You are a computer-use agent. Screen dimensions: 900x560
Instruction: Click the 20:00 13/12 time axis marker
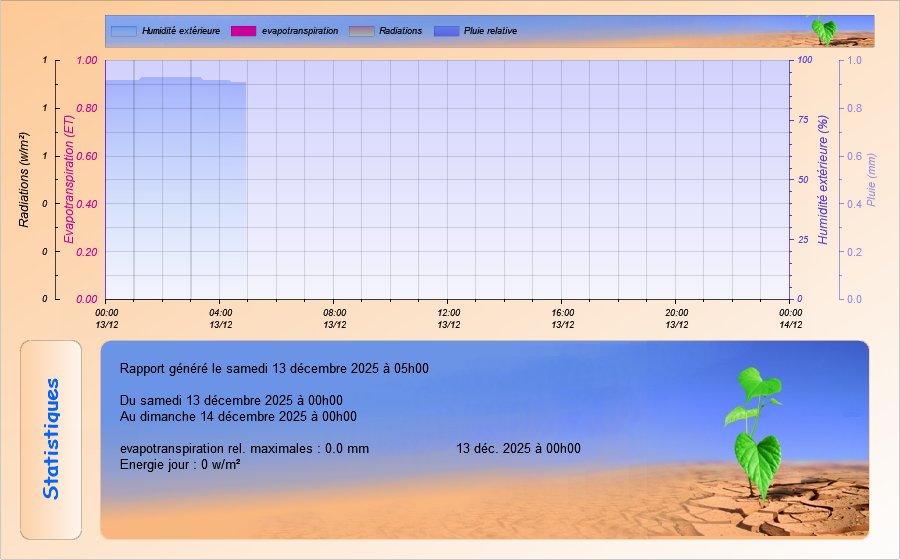[677, 318]
